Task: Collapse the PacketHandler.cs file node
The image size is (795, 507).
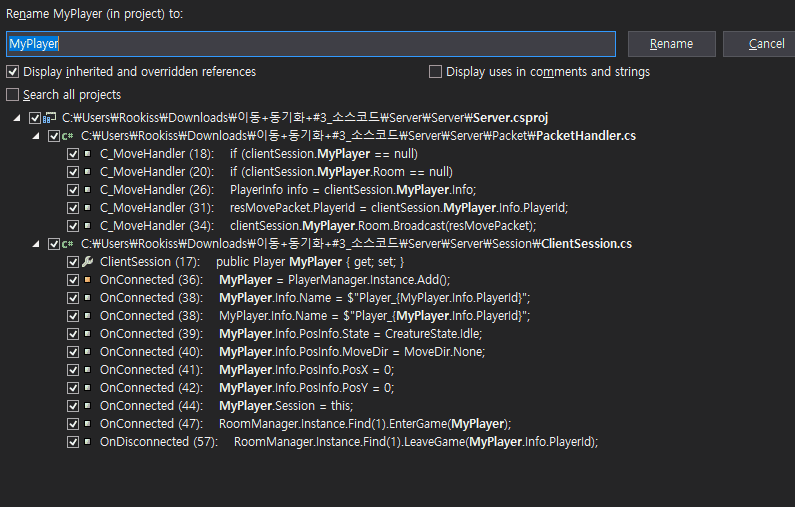Action: coord(35,136)
